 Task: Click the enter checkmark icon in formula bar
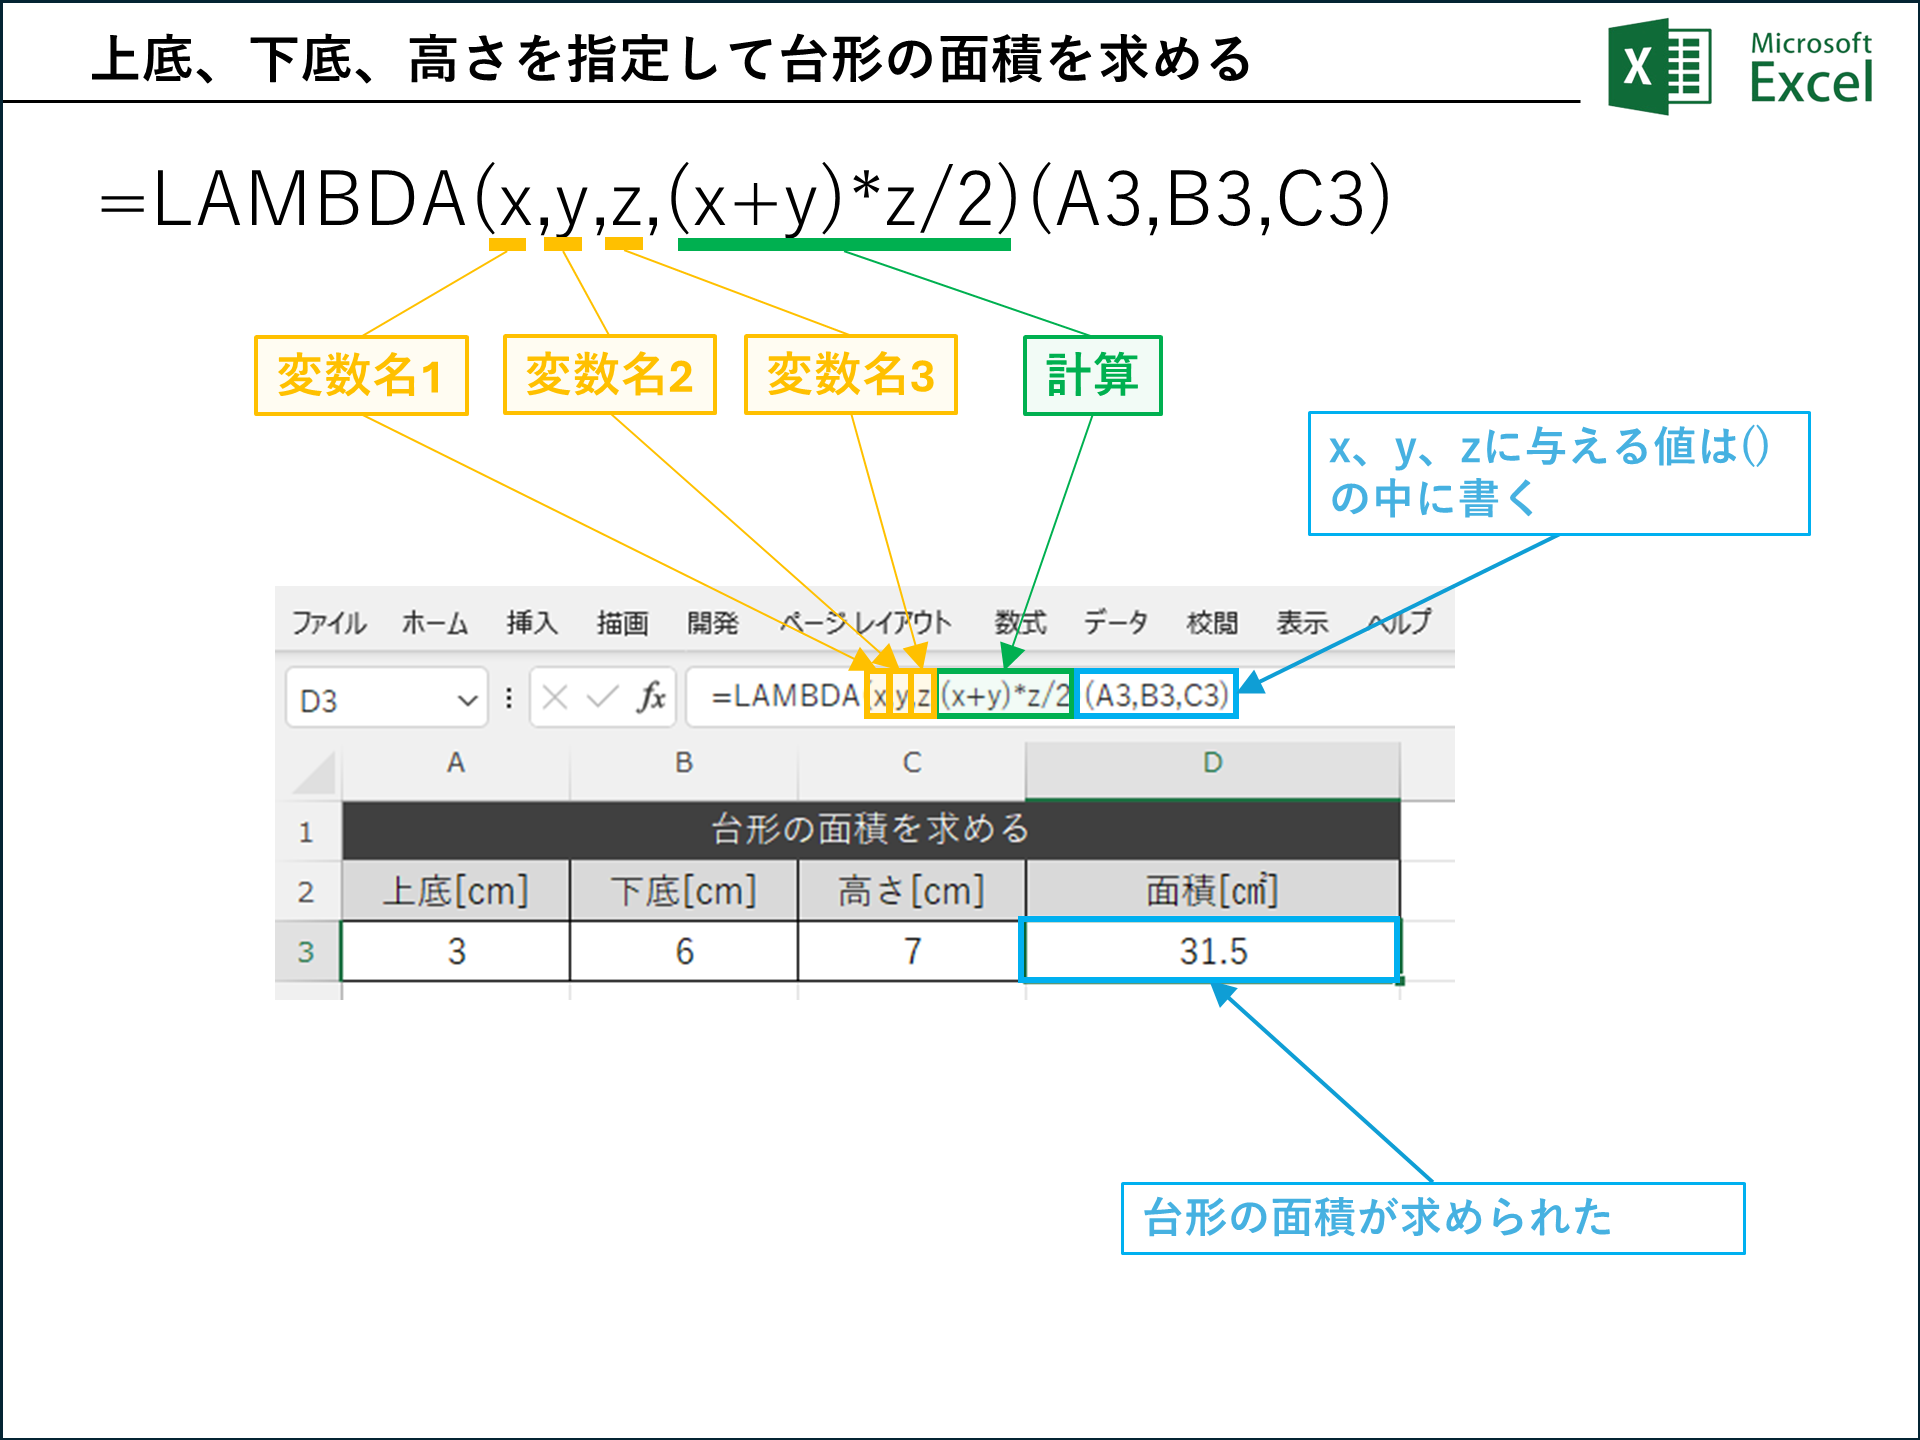[601, 698]
